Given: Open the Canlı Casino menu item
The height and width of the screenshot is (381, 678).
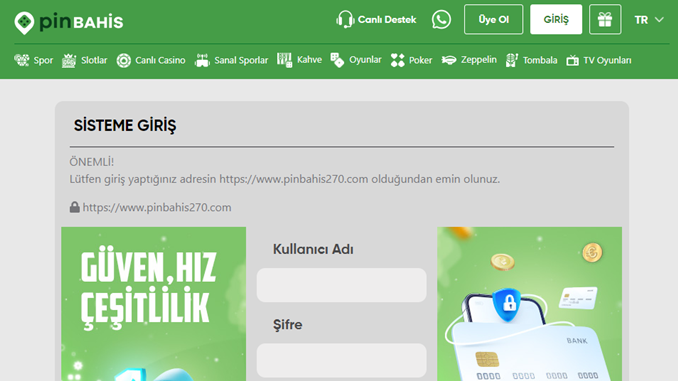Looking at the screenshot, I should [x=150, y=60].
